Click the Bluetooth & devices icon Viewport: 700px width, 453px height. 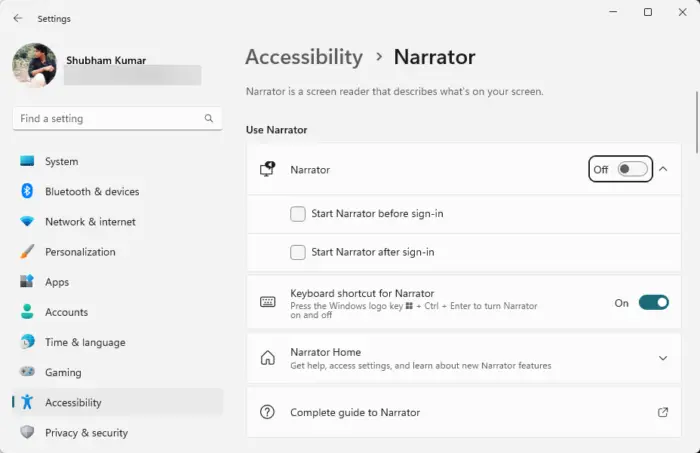[27, 191]
